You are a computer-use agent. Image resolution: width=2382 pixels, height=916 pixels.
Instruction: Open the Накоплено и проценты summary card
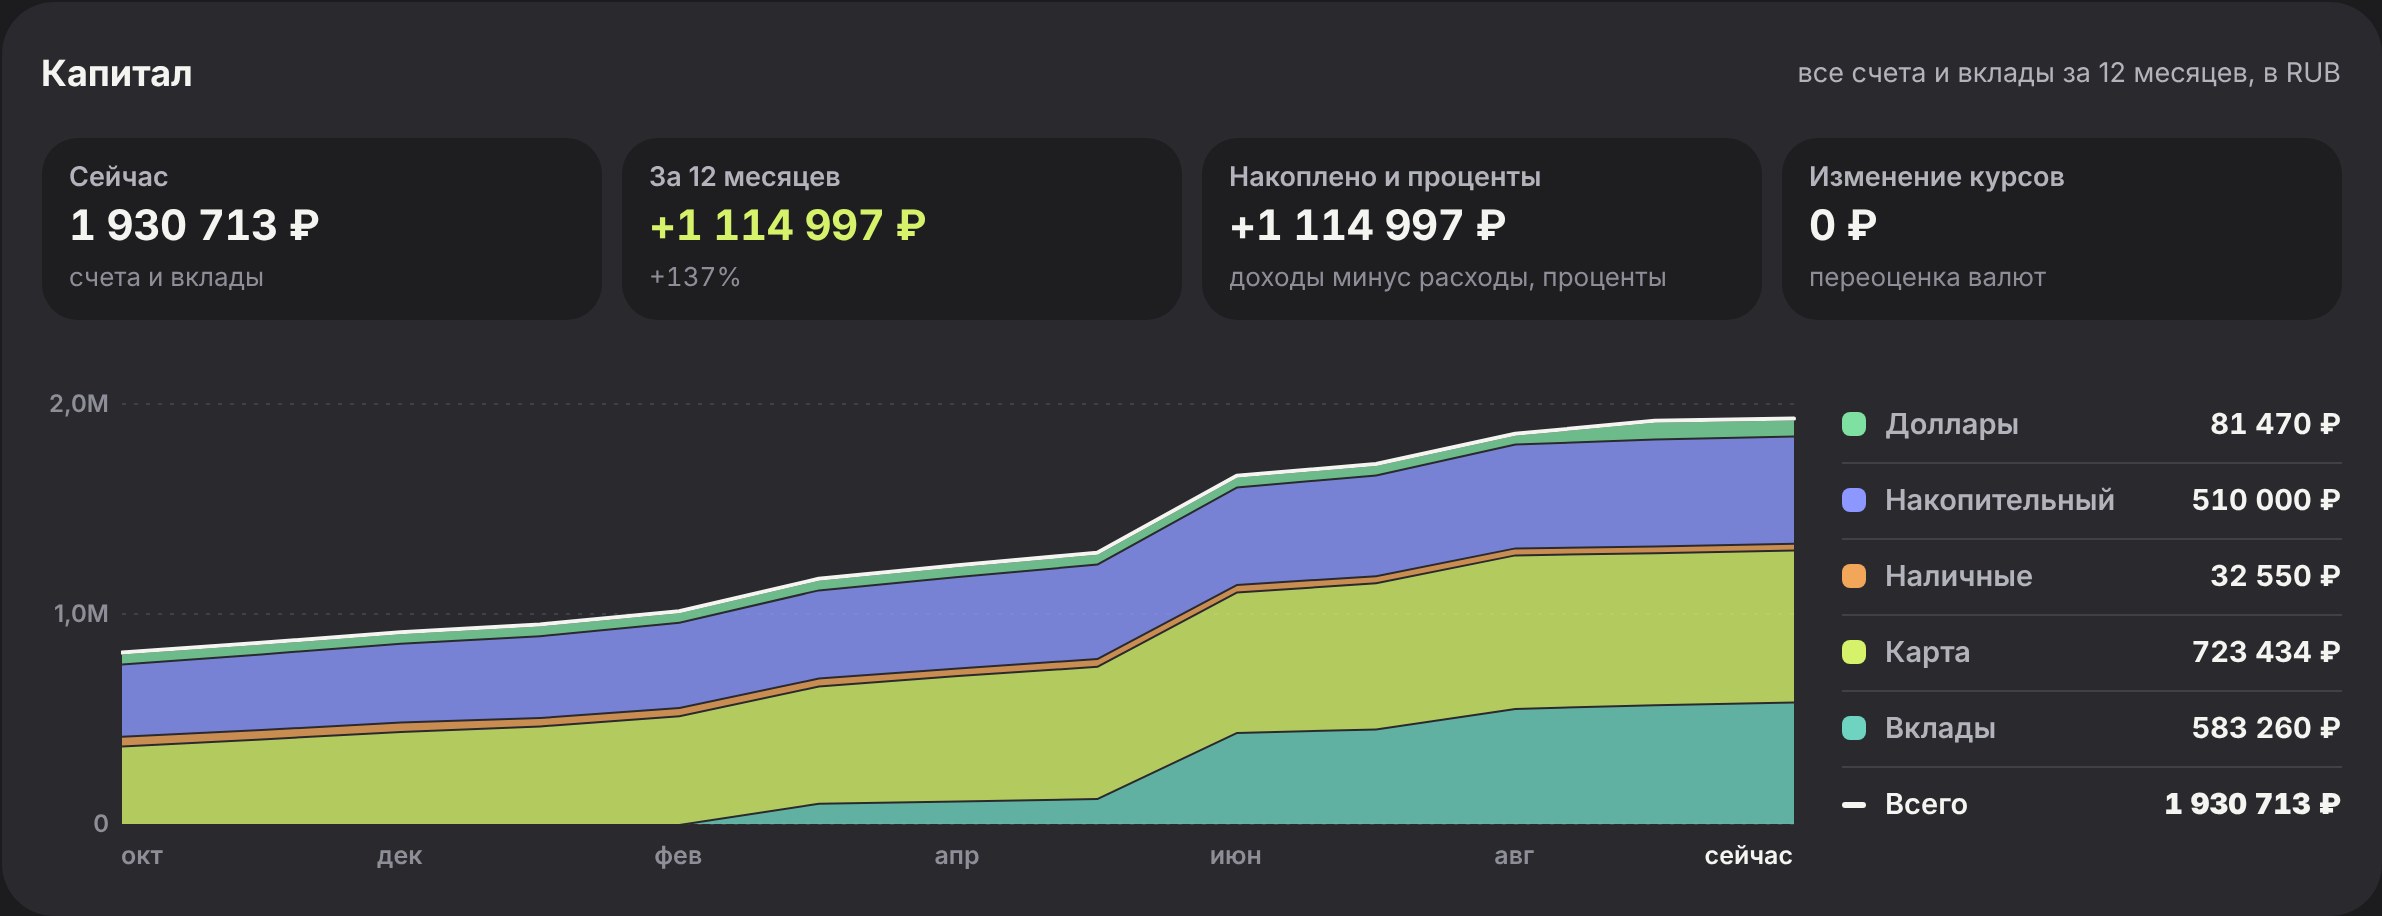pyautogui.click(x=1482, y=229)
